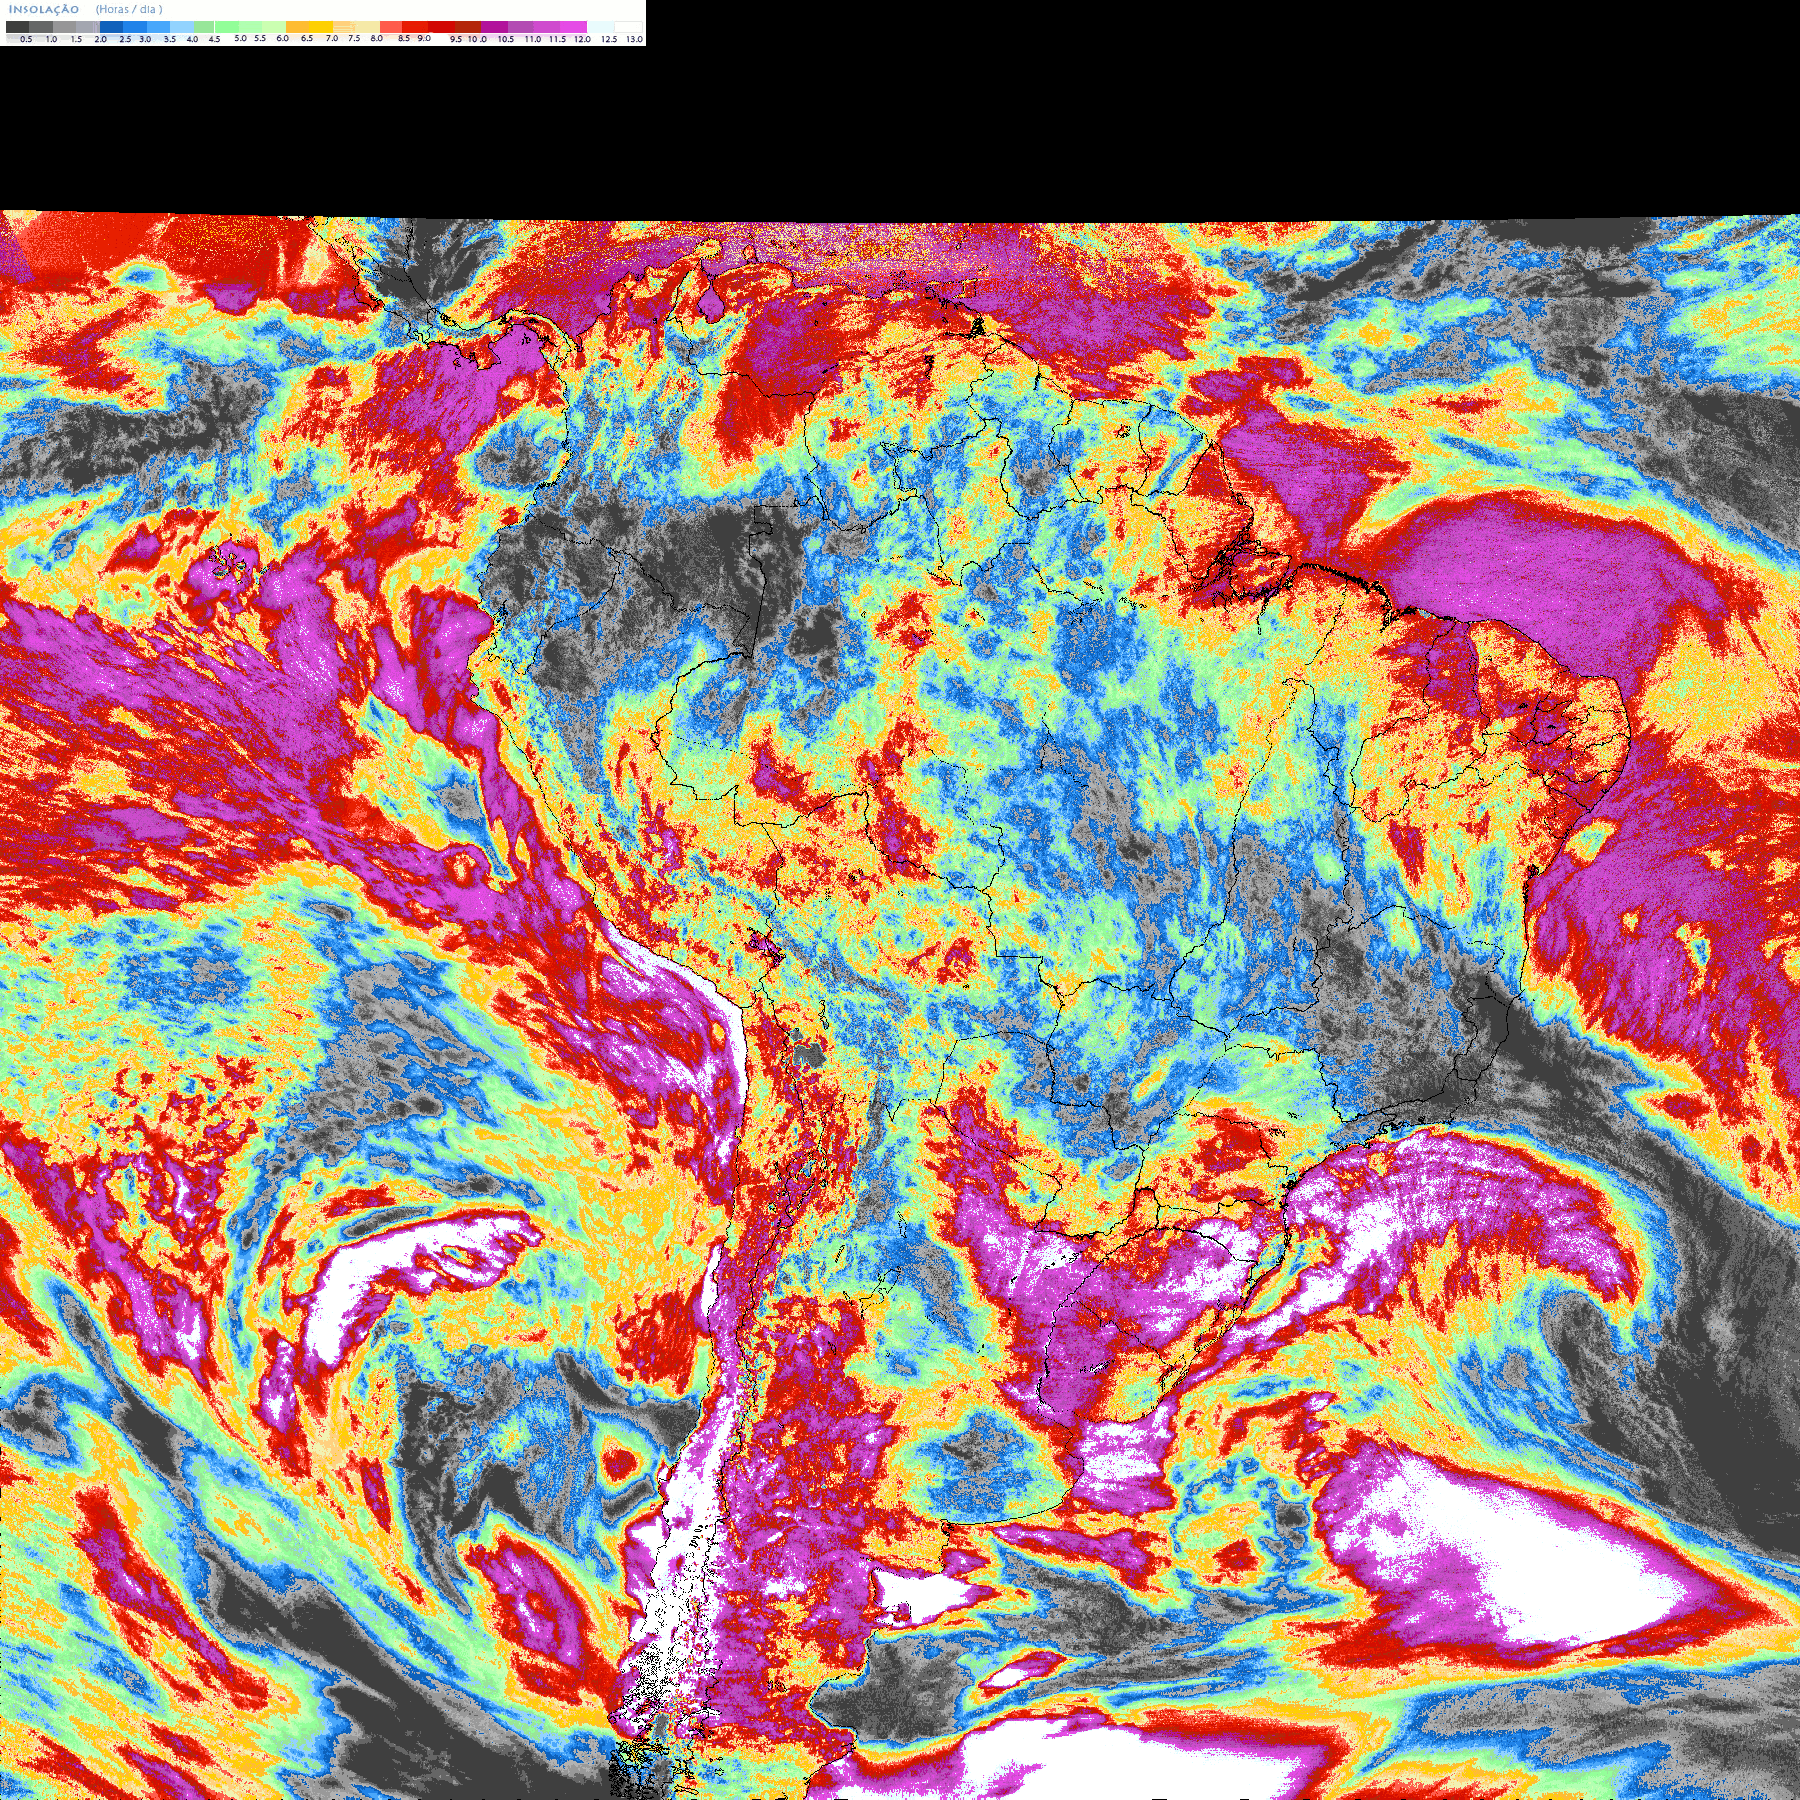This screenshot has height=1800, width=1800.
Task: Pick the bright red 9.0 legend swatch
Action: (415, 27)
